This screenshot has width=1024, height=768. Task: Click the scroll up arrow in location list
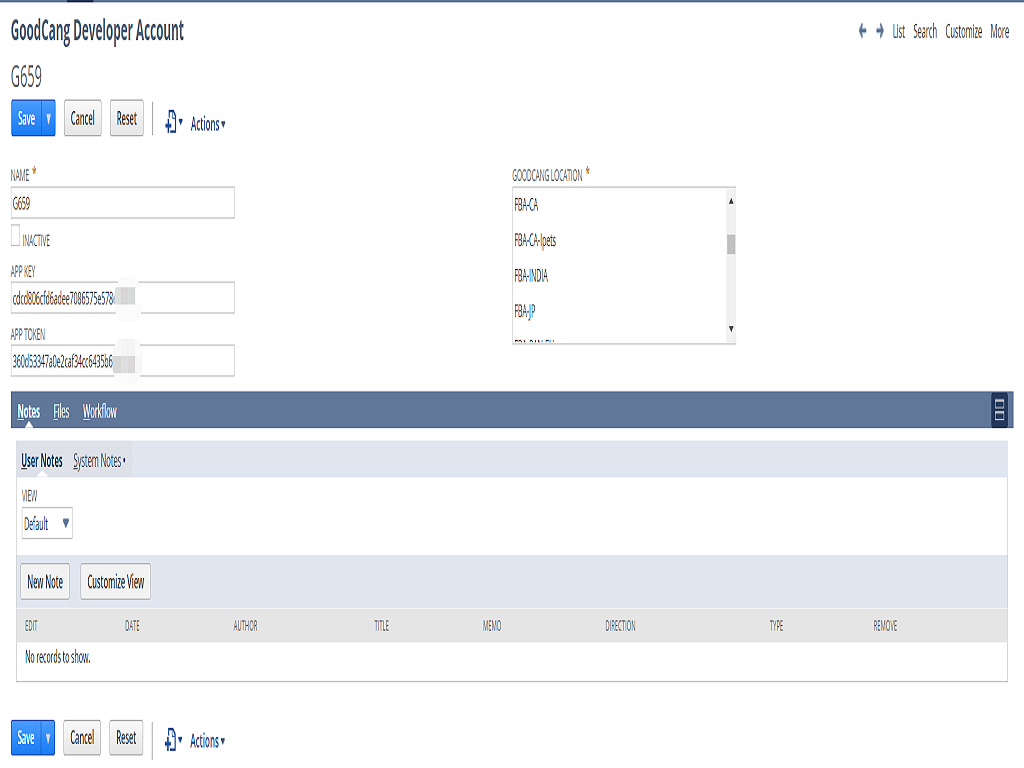[x=731, y=200]
